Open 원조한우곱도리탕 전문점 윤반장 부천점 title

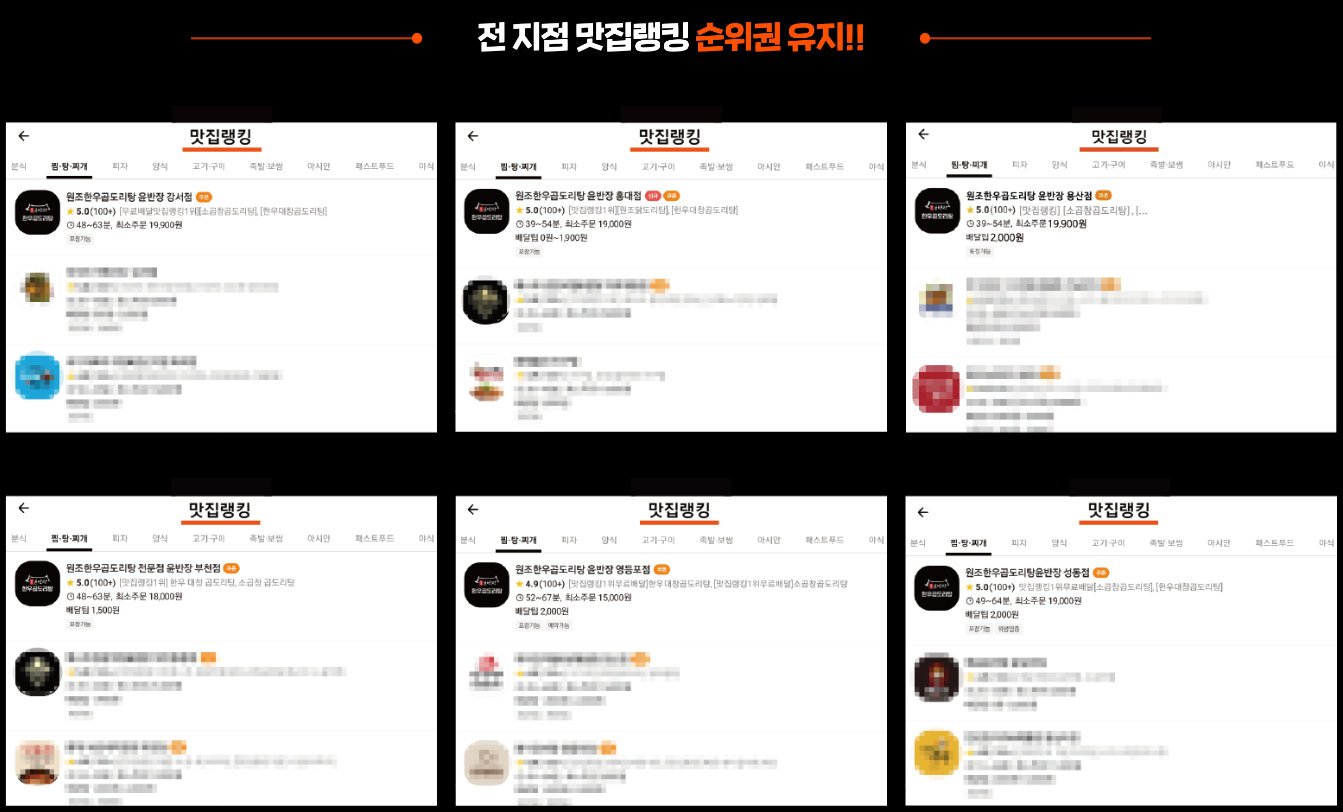142,568
